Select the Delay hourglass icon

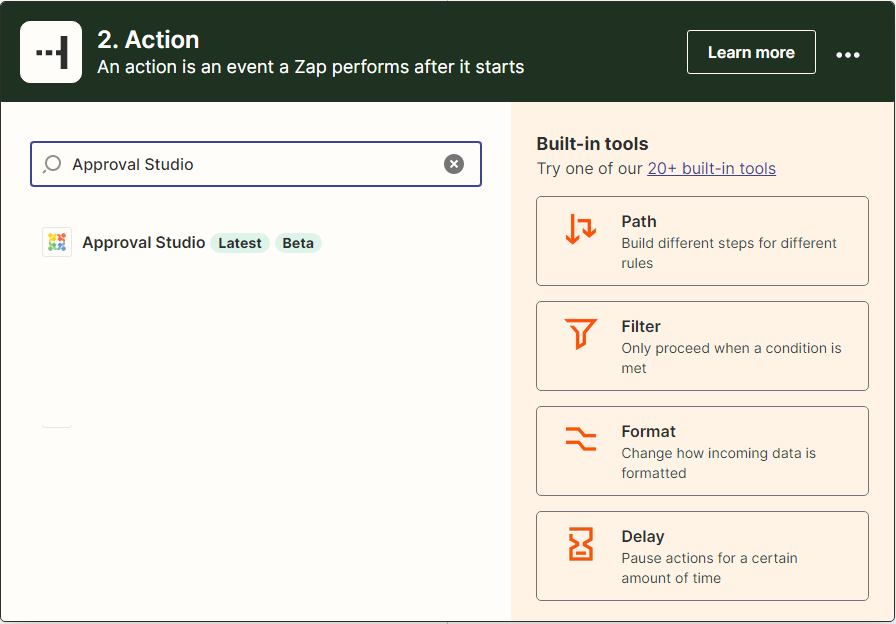[x=580, y=544]
